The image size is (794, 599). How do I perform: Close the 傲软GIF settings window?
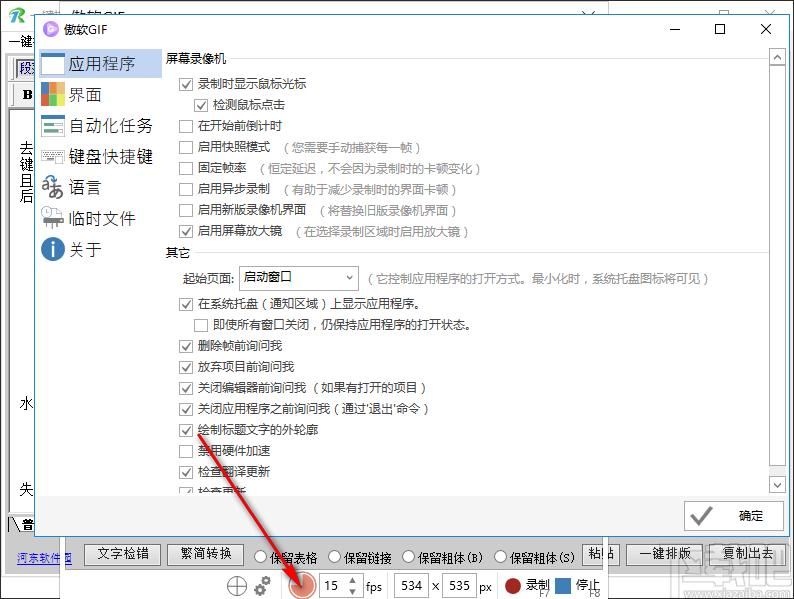click(766, 29)
